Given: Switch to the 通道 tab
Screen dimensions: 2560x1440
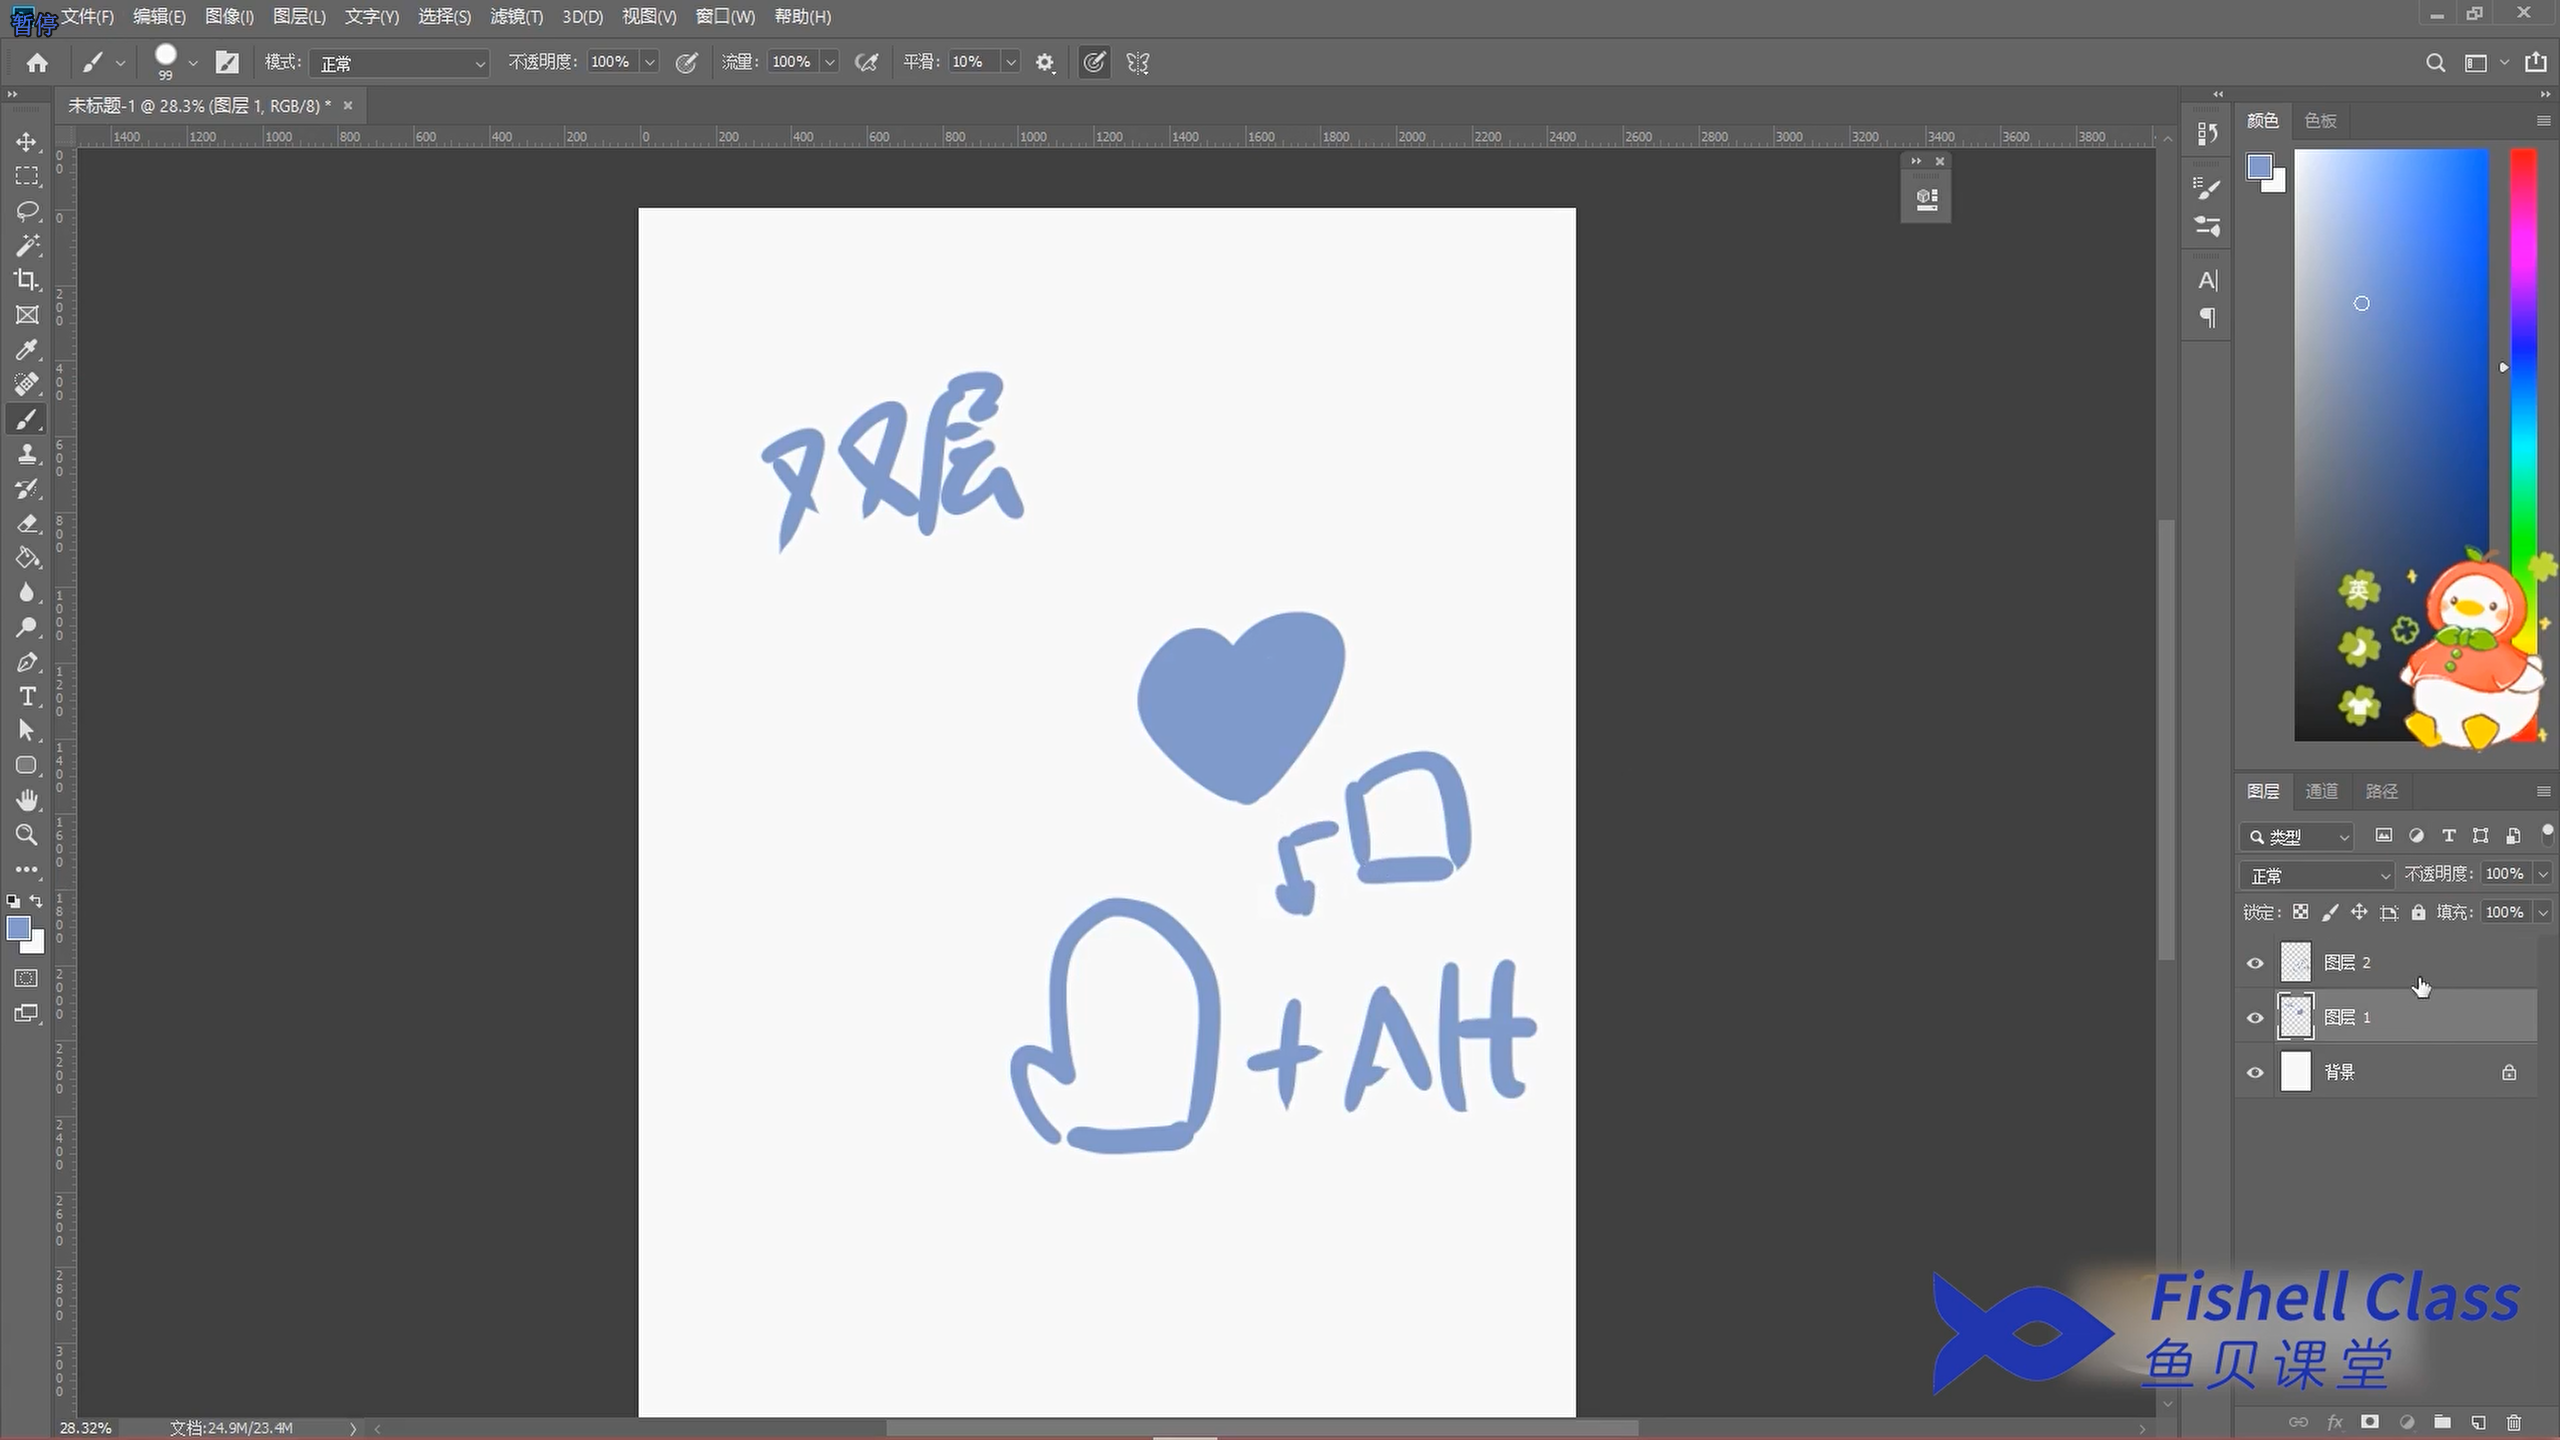Looking at the screenshot, I should pos(2321,791).
